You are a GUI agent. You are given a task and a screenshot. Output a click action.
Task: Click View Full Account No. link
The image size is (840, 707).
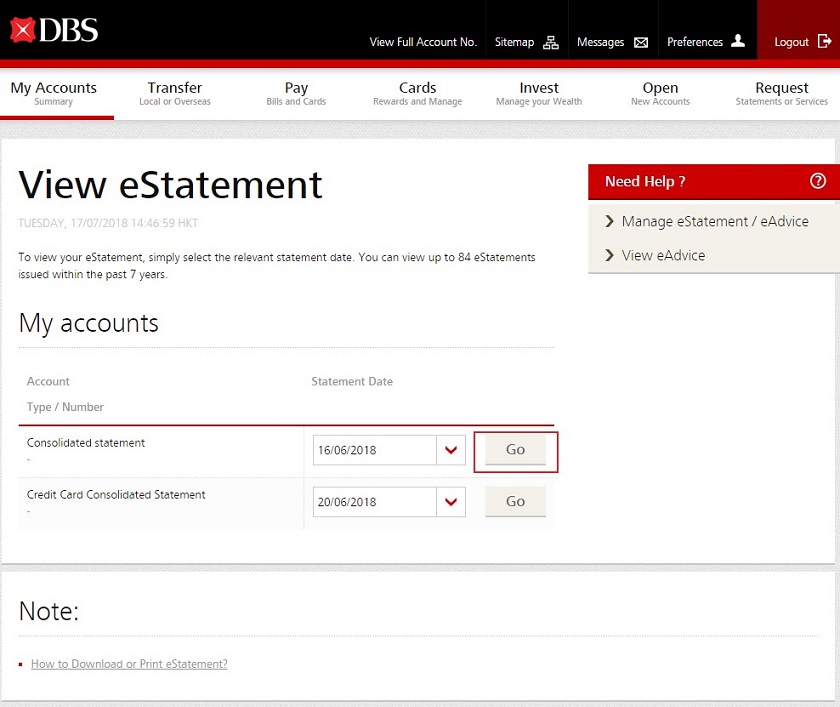[x=423, y=42]
